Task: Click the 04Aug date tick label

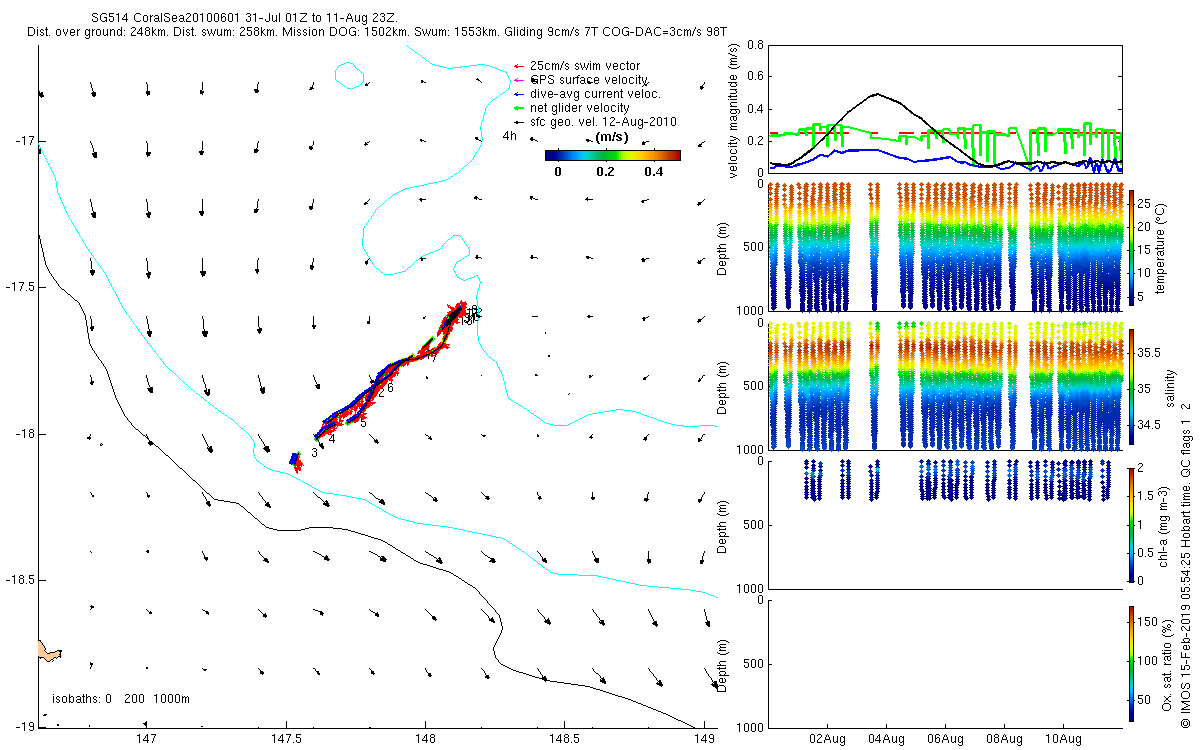Action: pos(886,740)
